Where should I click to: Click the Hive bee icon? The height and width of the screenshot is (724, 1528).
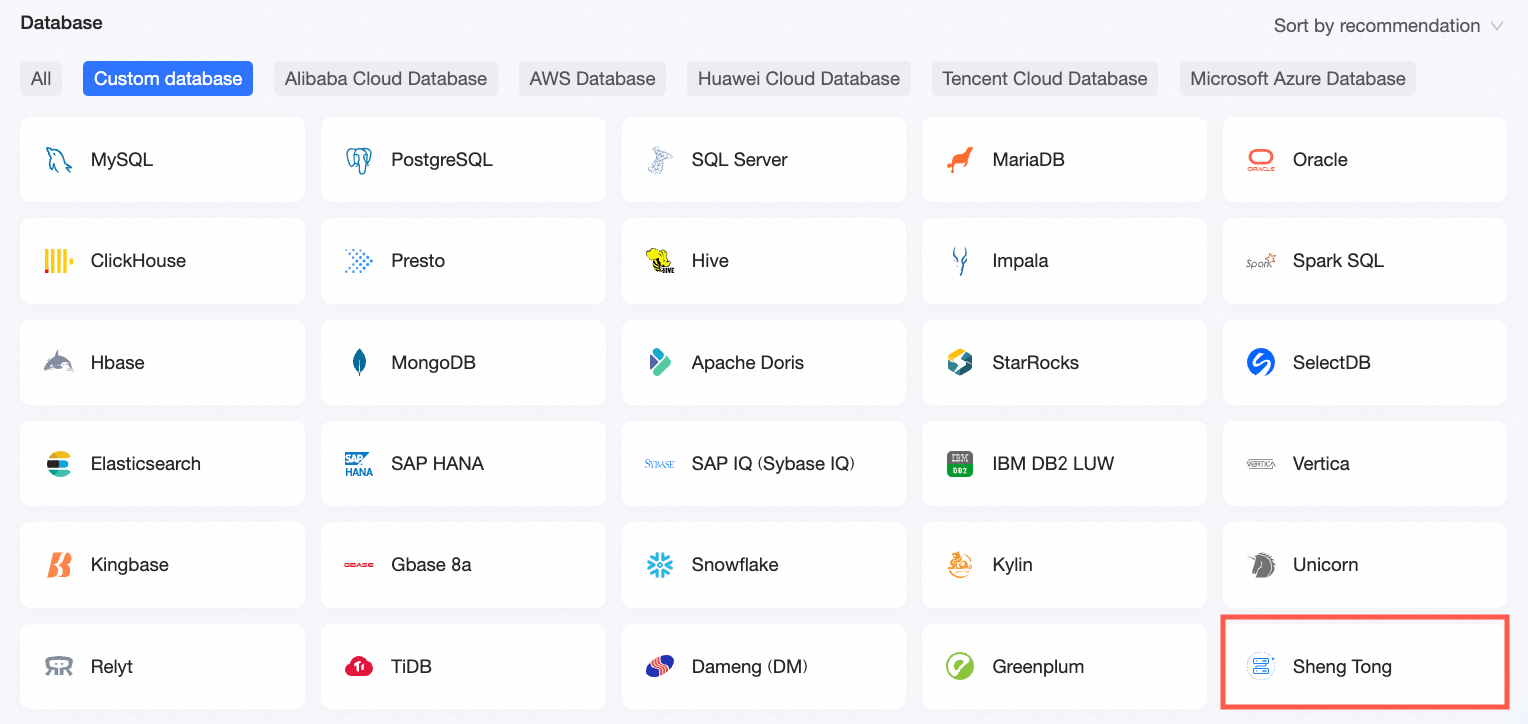(660, 261)
